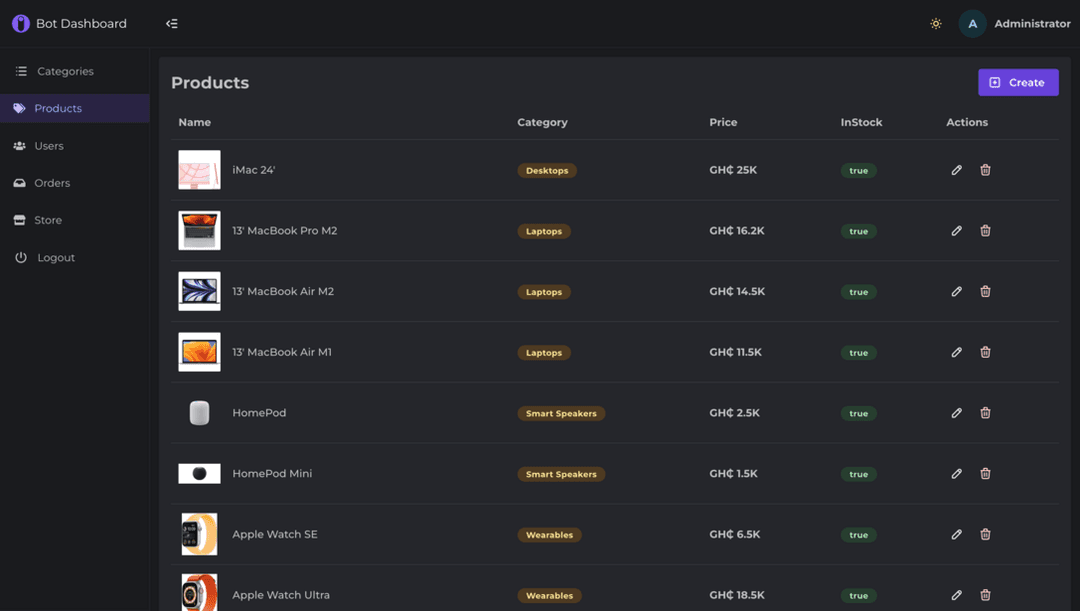Click the 13' MacBook Pro M2 name
Image resolution: width=1080 pixels, height=611 pixels.
tap(284, 231)
